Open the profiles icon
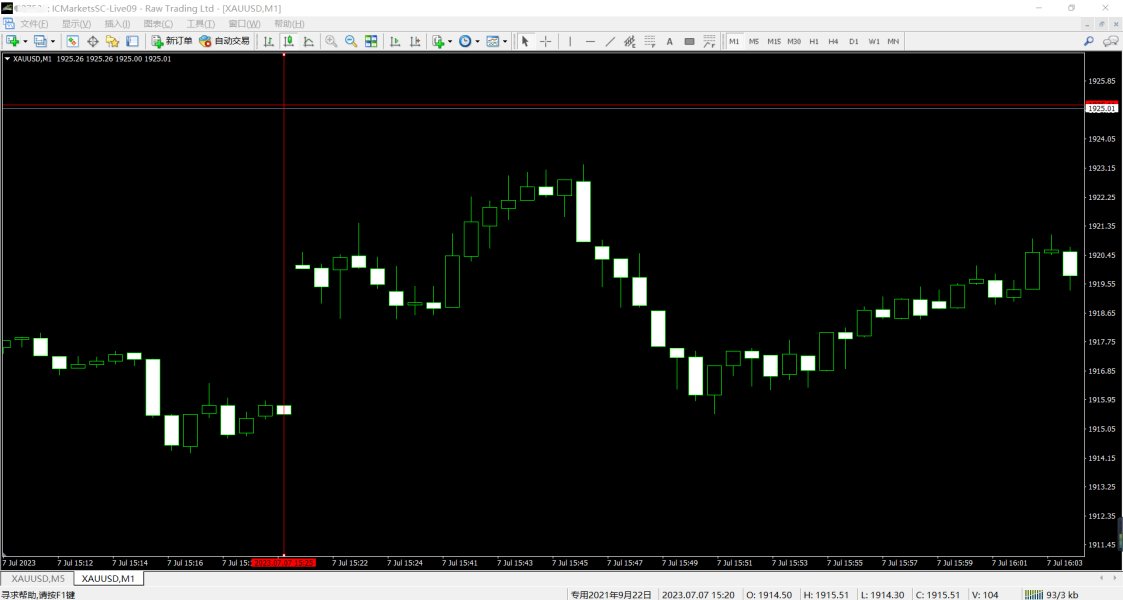 [40, 42]
